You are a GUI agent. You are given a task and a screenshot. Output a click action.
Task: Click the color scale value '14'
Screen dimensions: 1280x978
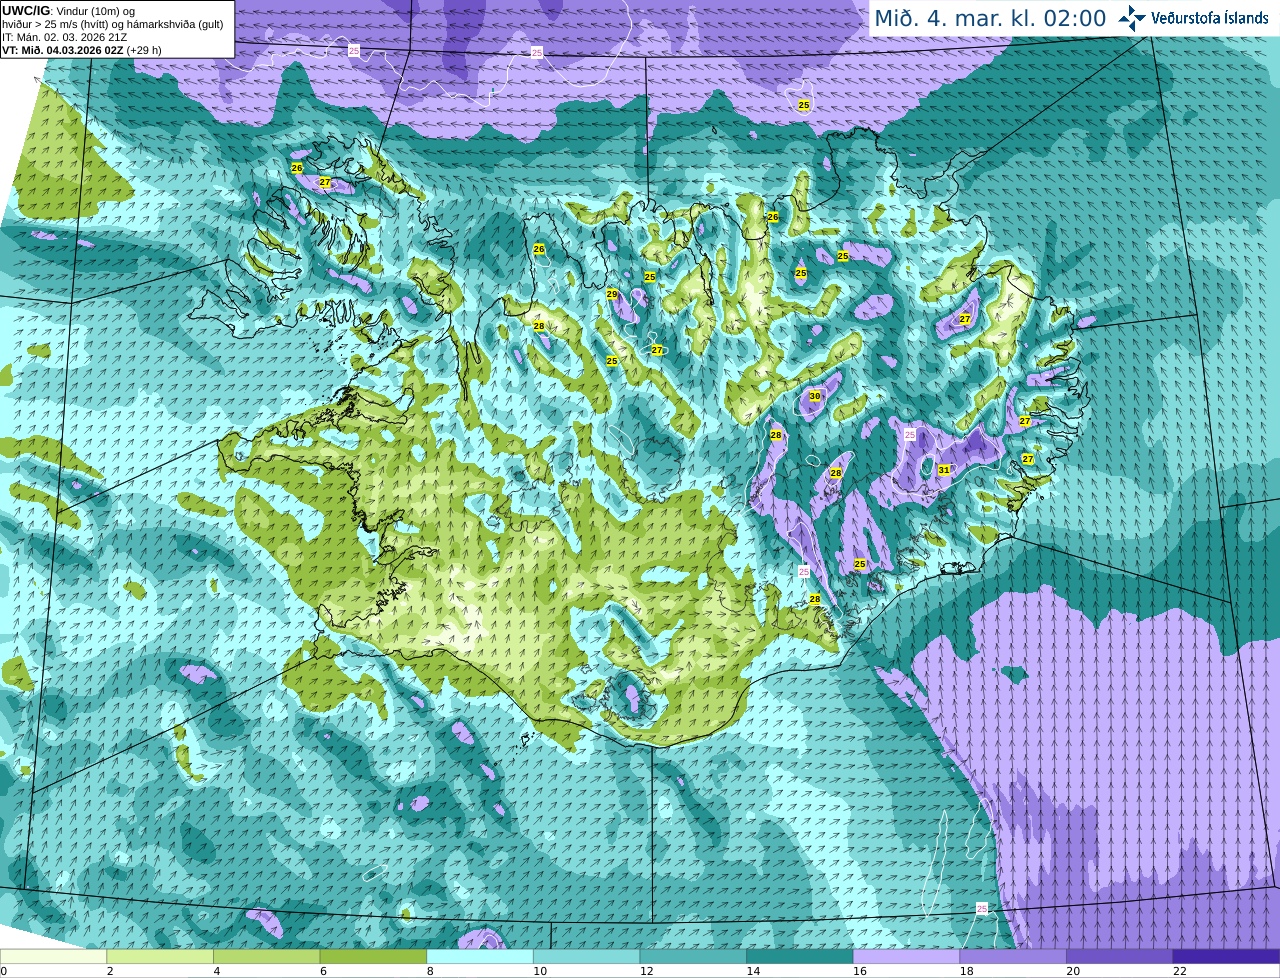point(753,971)
